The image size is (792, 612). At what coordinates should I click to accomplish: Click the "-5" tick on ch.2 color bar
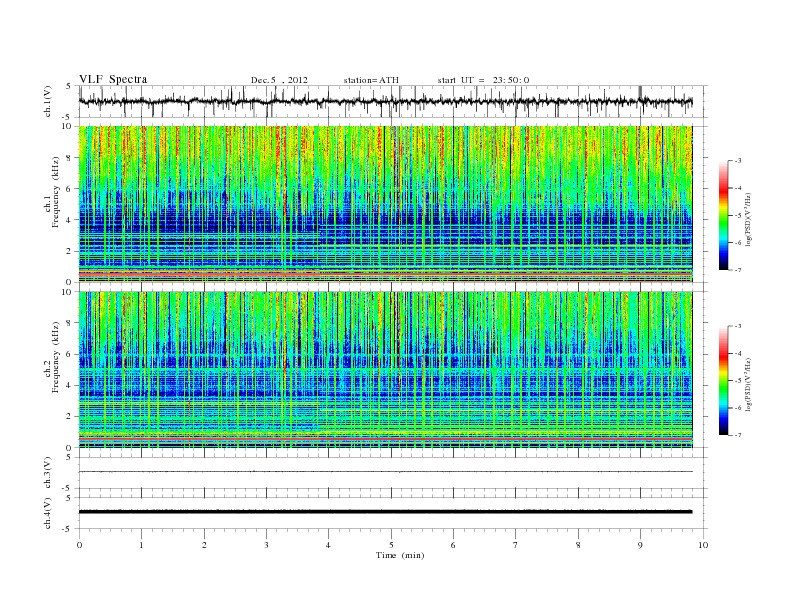pyautogui.click(x=738, y=381)
